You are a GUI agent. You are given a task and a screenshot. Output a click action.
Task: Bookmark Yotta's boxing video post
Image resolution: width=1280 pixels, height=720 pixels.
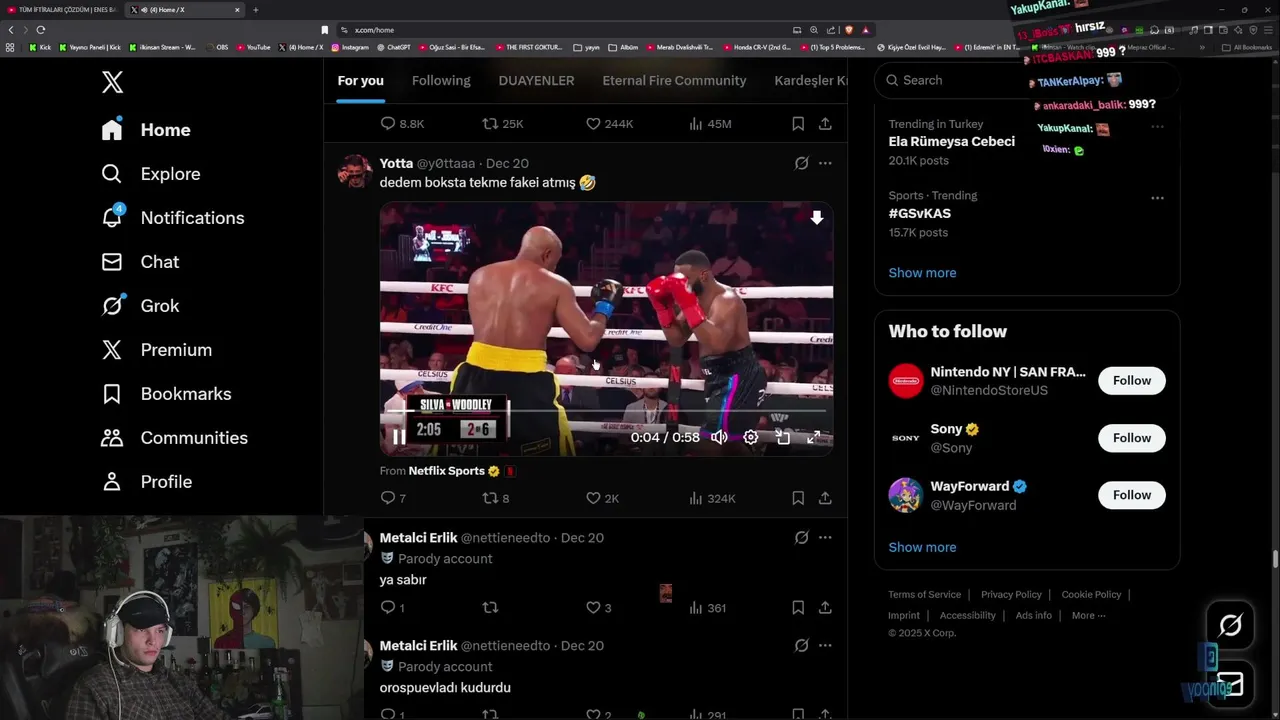(x=798, y=498)
